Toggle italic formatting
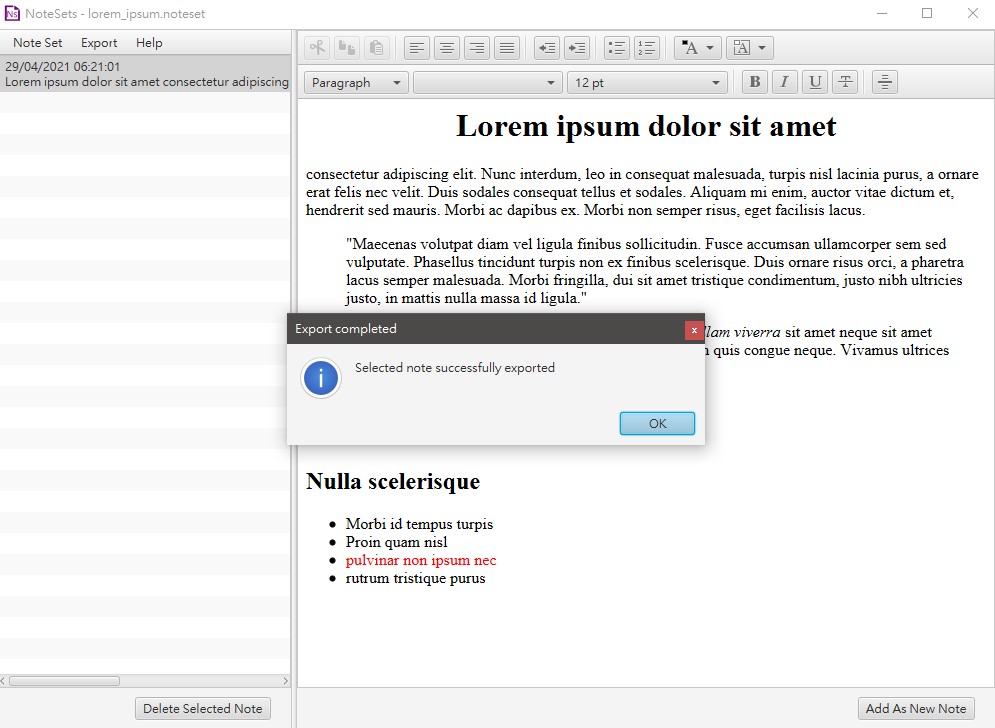 pyautogui.click(x=785, y=83)
